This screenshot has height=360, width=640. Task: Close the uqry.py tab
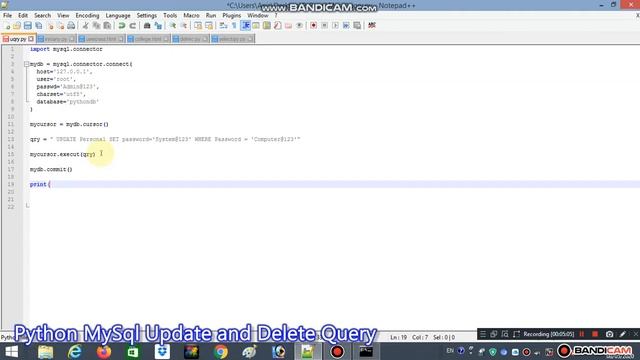click(x=31, y=39)
